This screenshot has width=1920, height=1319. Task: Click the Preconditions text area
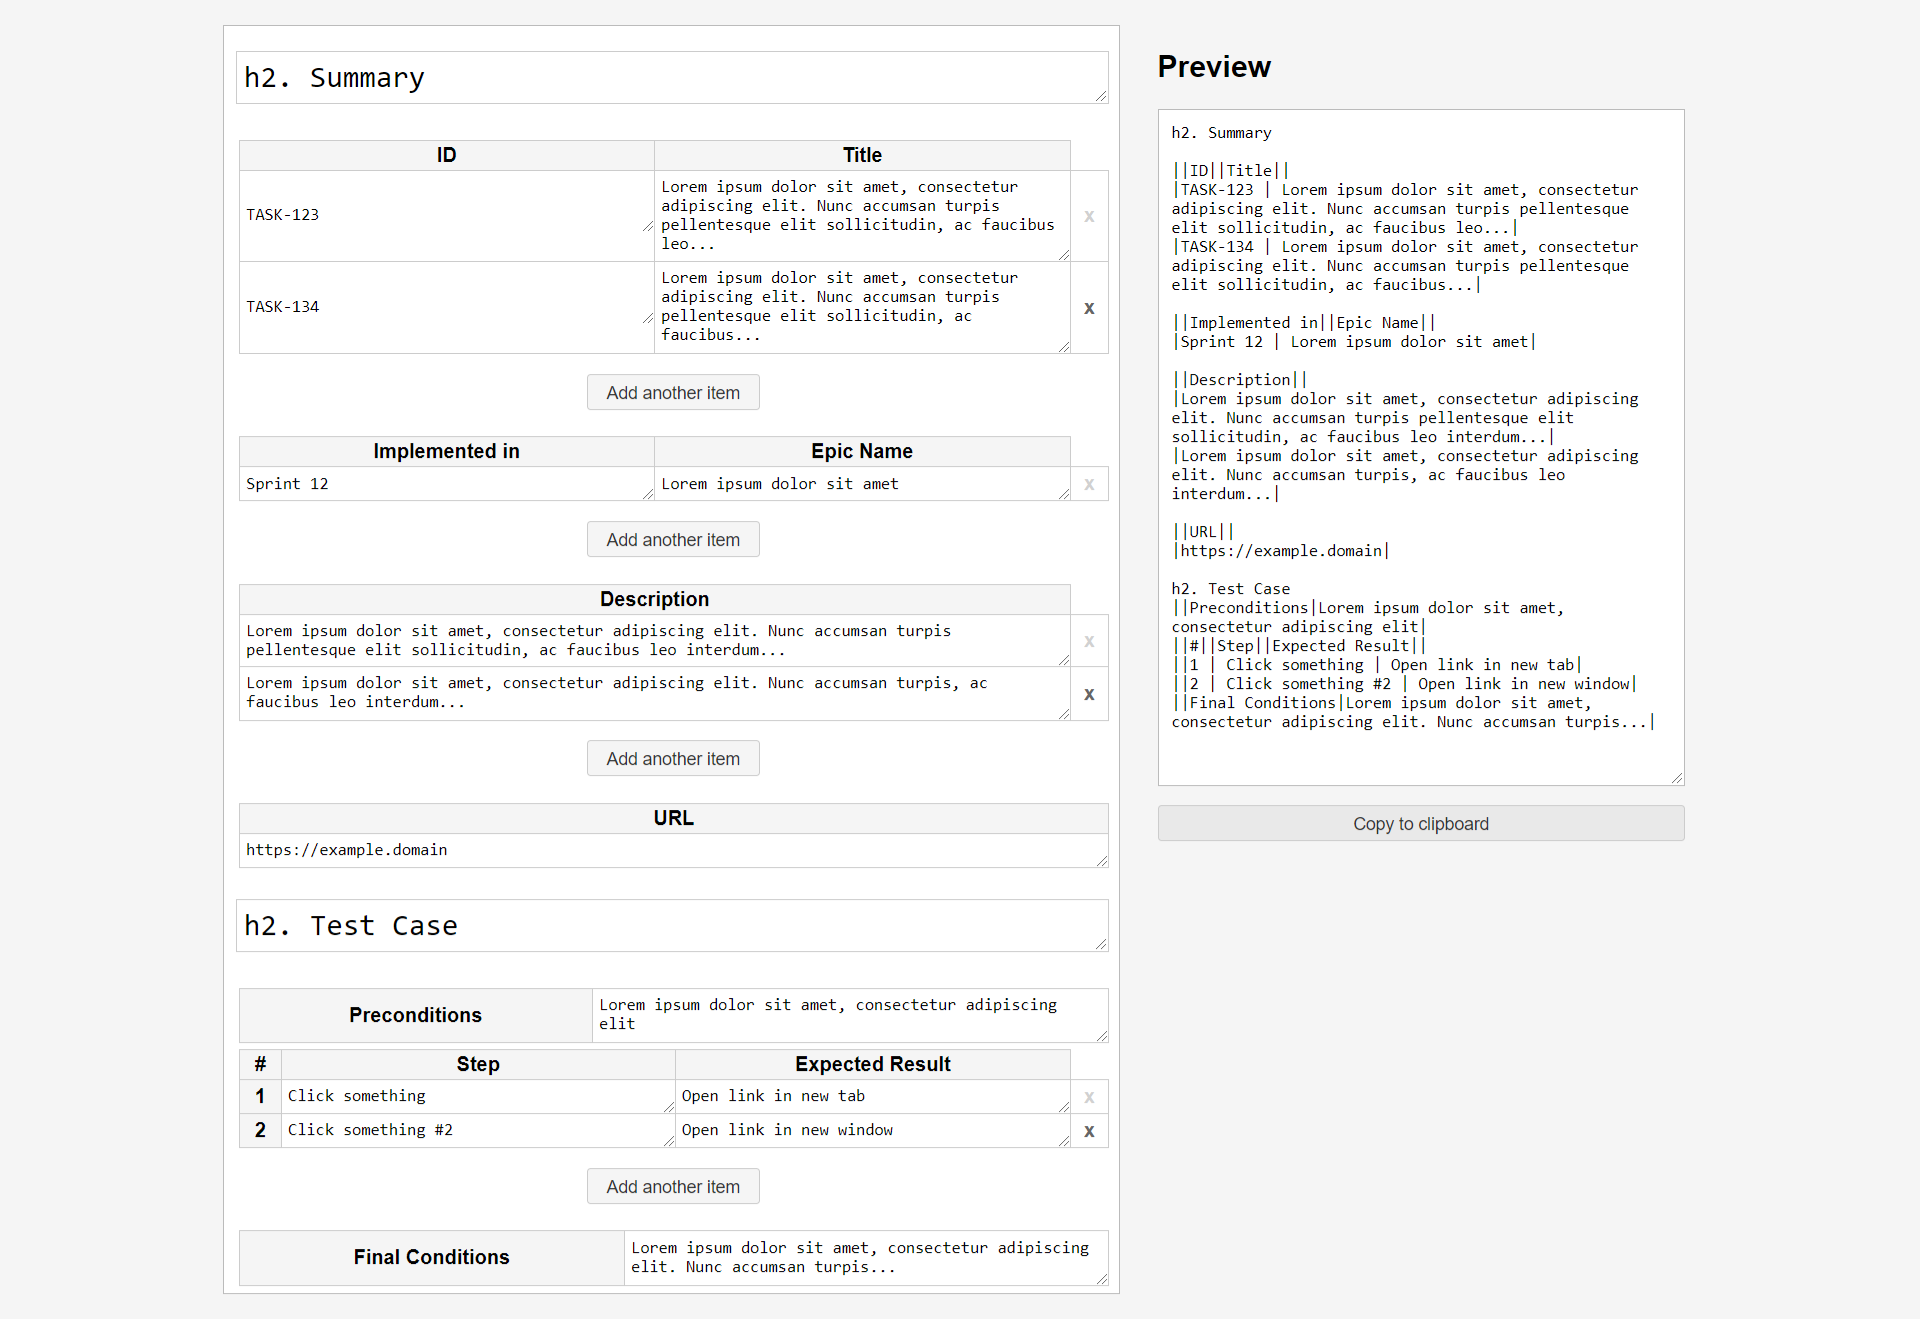pyautogui.click(x=848, y=1014)
